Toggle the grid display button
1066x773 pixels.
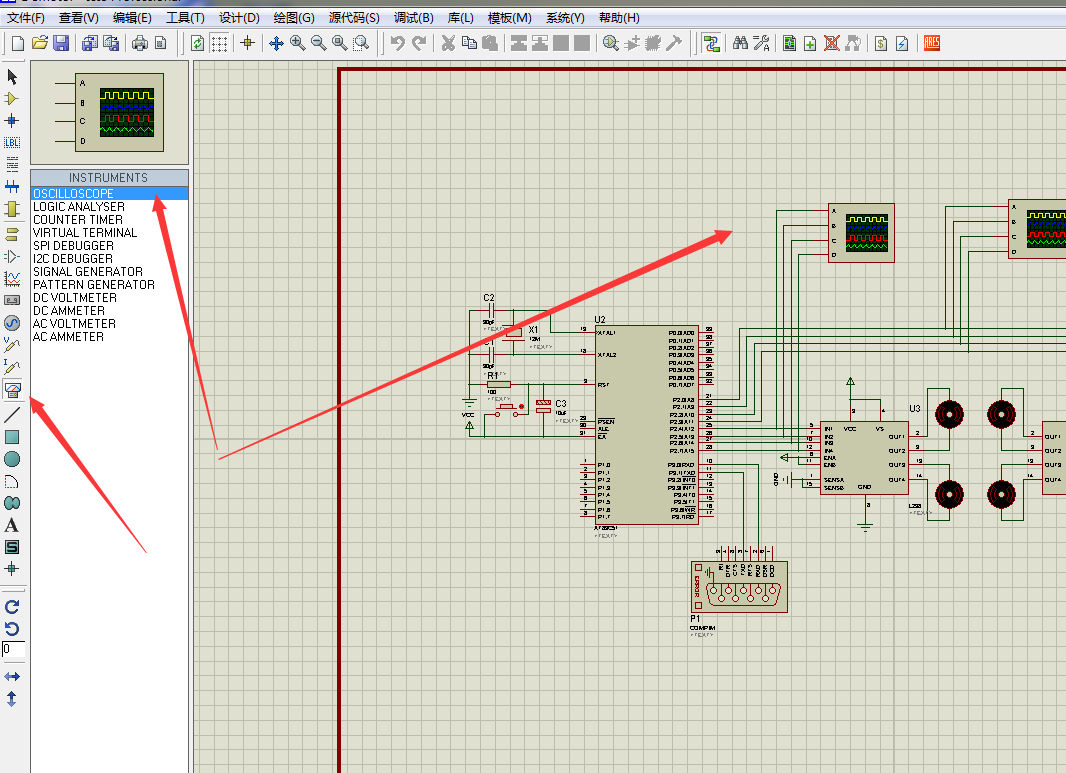pyautogui.click(x=219, y=43)
